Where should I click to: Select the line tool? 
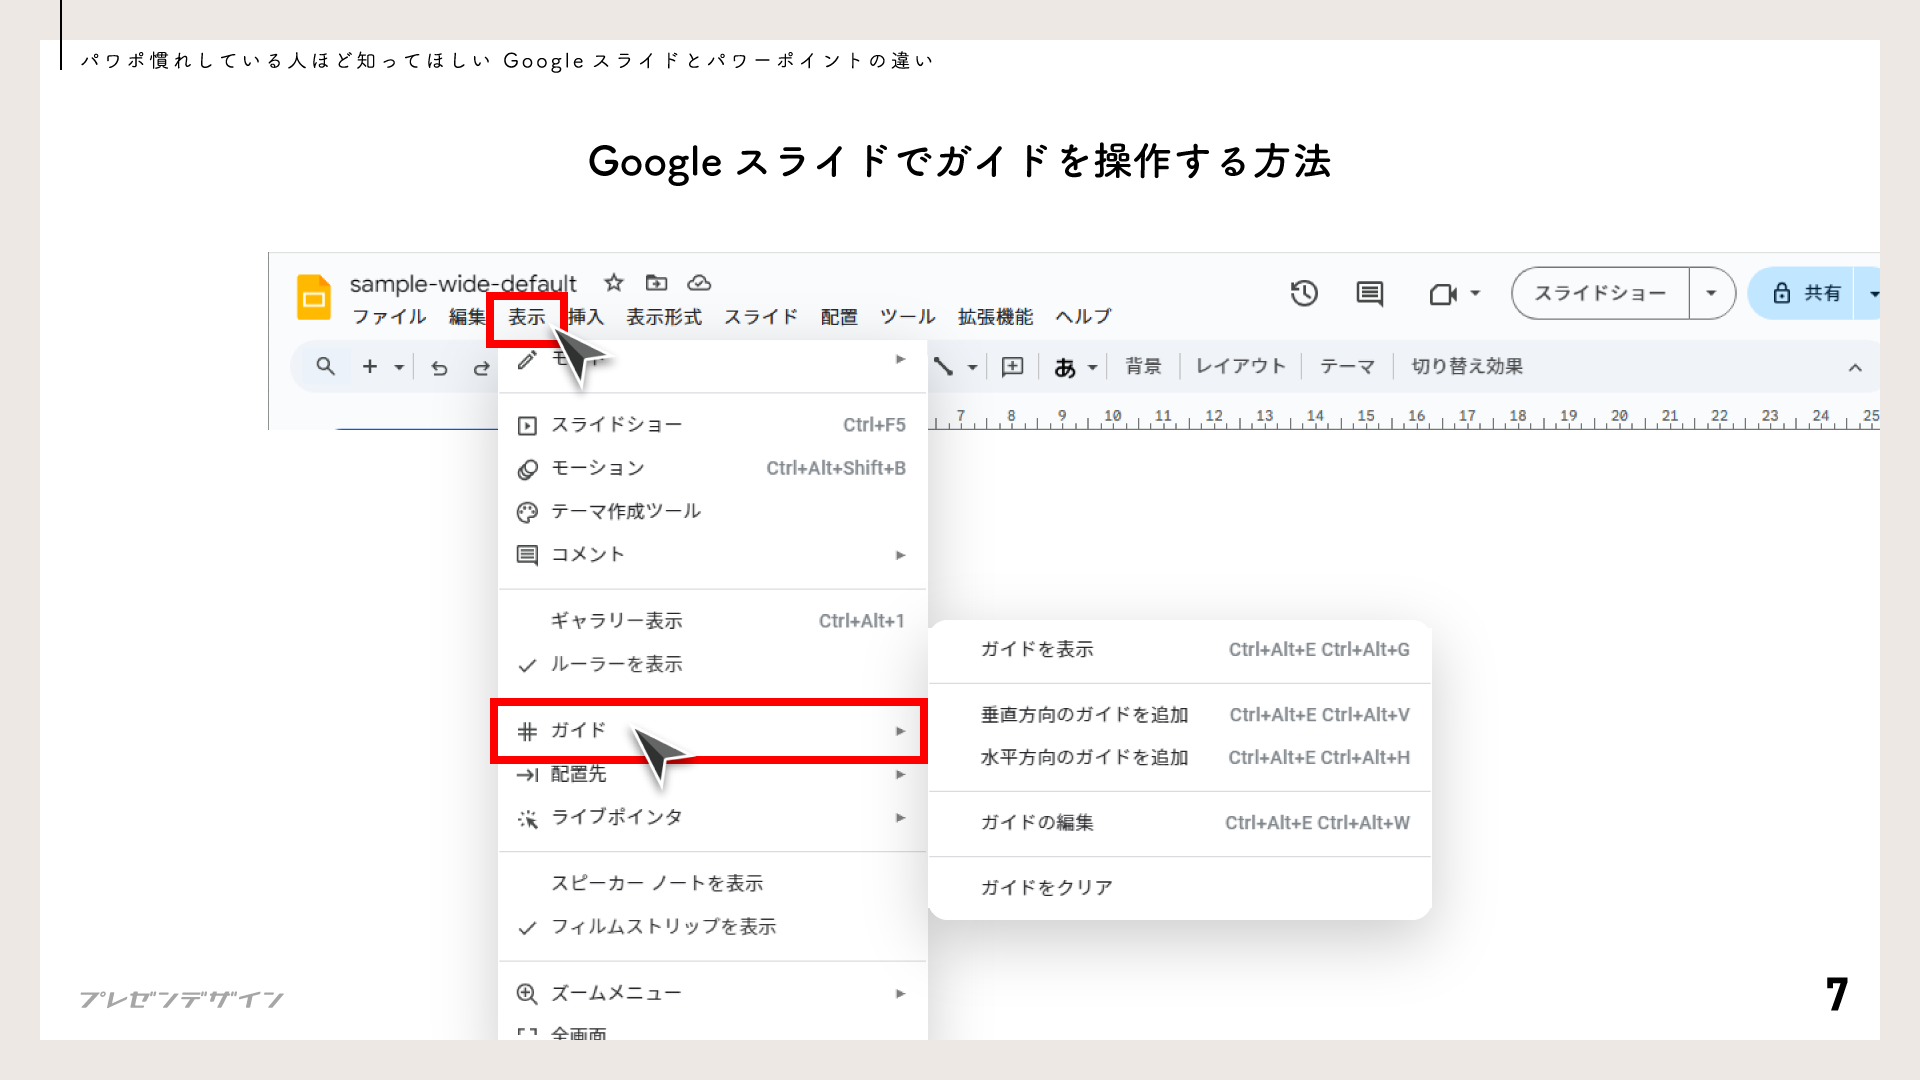pyautogui.click(x=943, y=366)
